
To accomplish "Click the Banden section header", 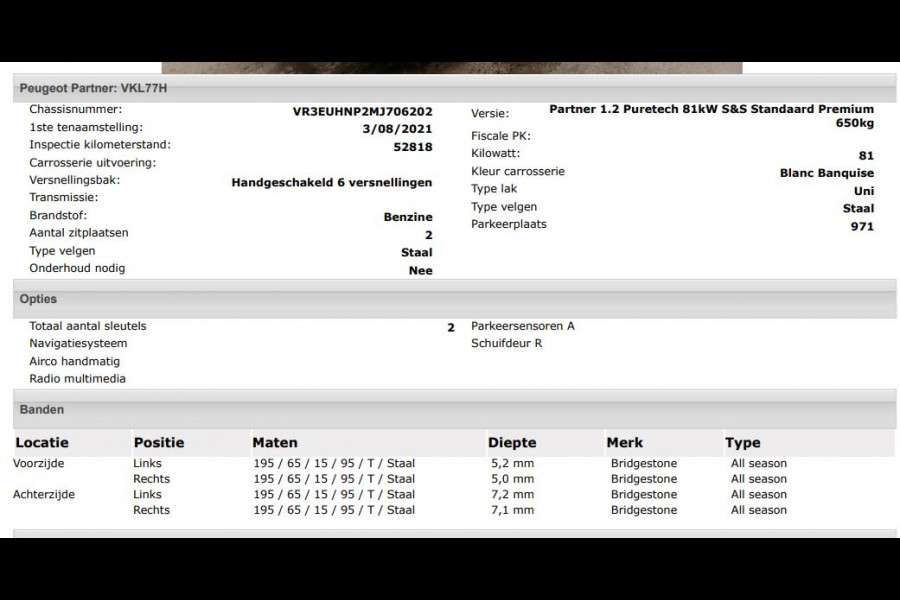I will 454,410.
